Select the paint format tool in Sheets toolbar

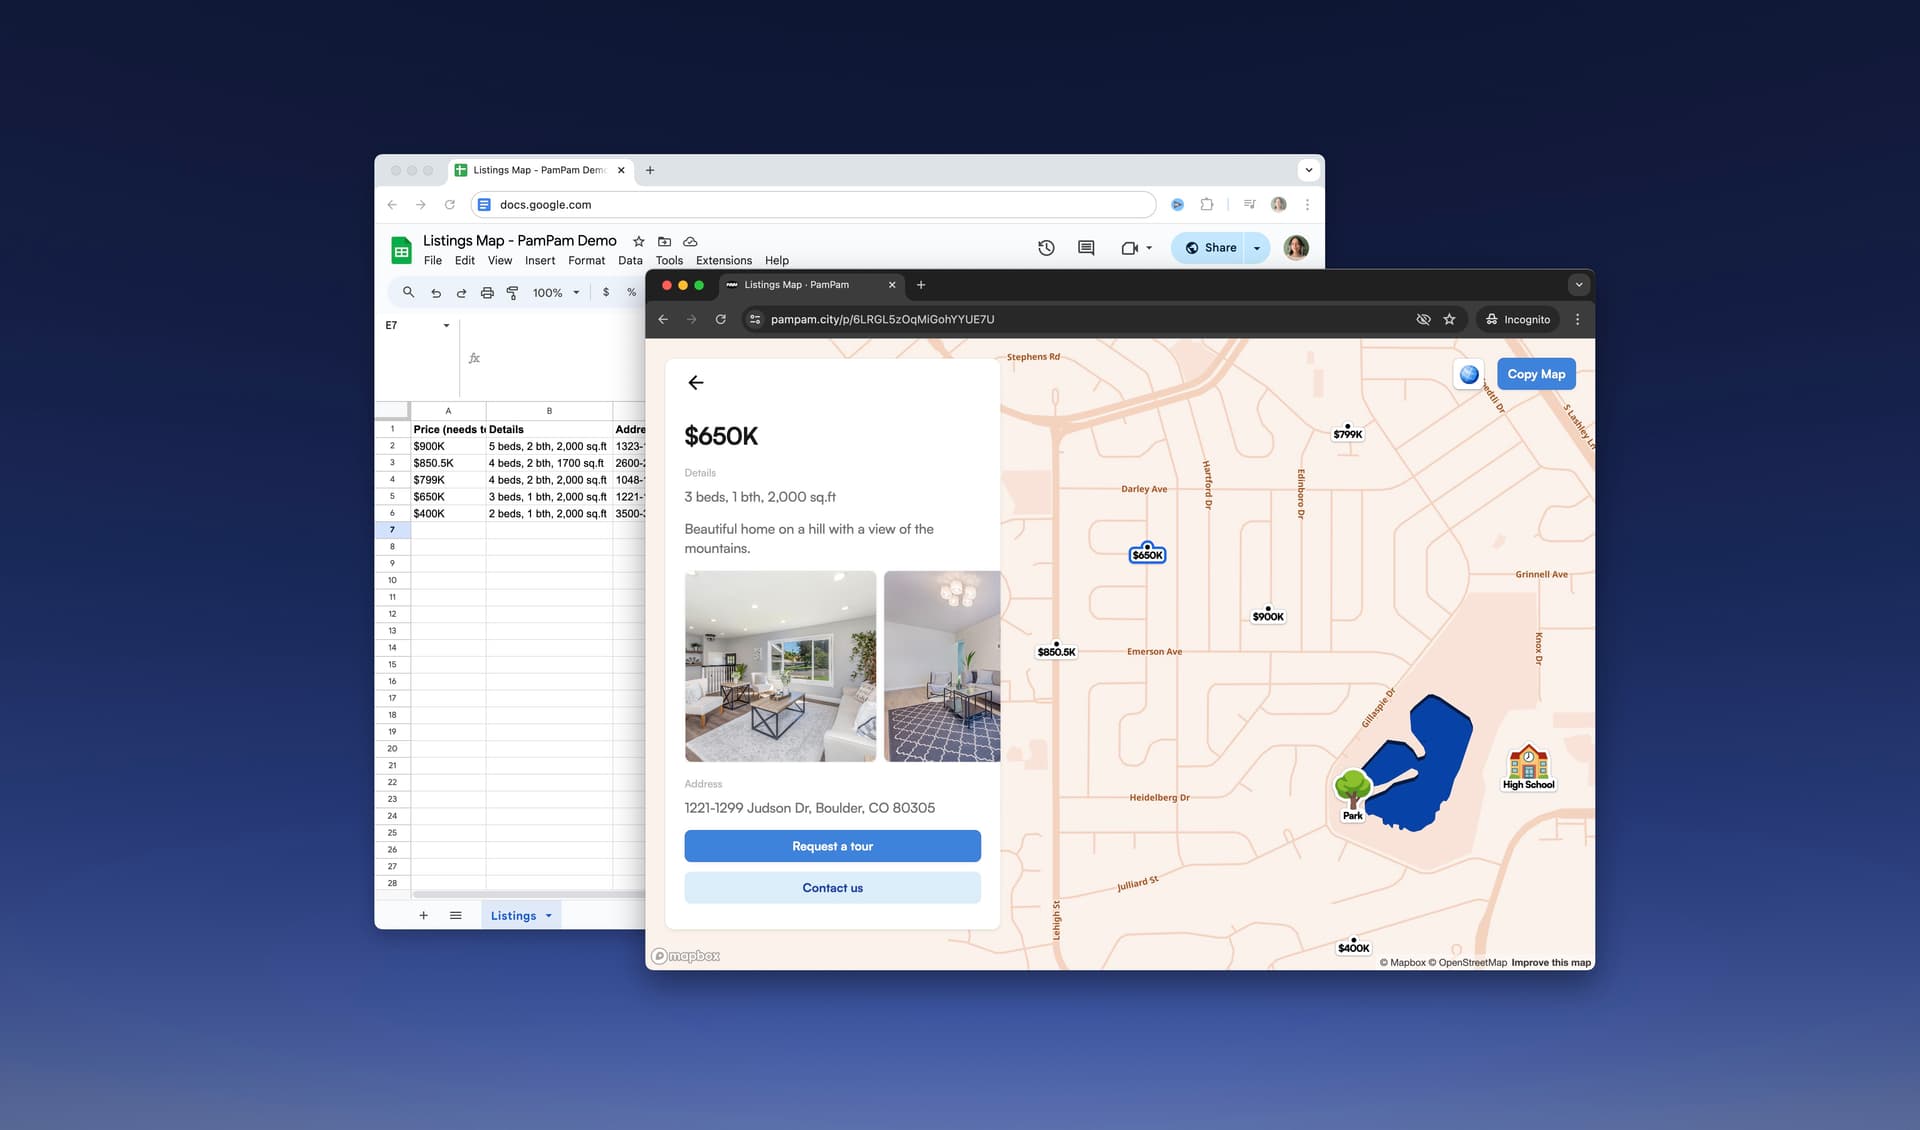[x=512, y=292]
